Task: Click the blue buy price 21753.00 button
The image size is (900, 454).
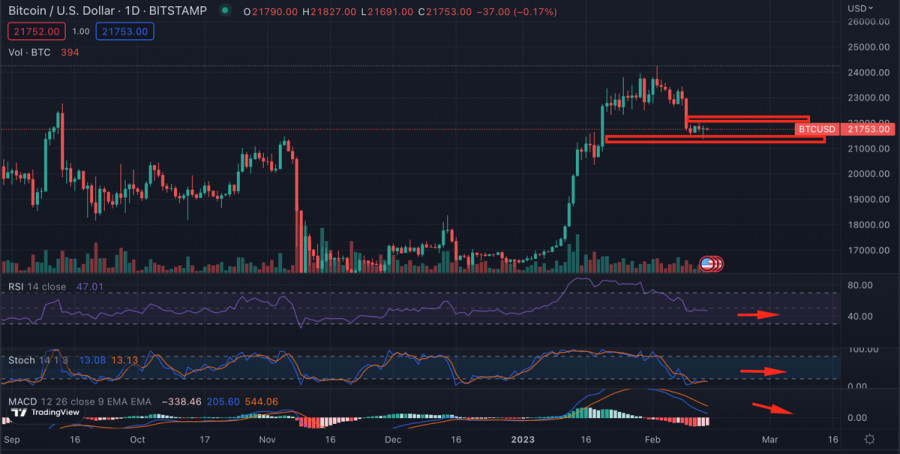Action: (x=125, y=32)
